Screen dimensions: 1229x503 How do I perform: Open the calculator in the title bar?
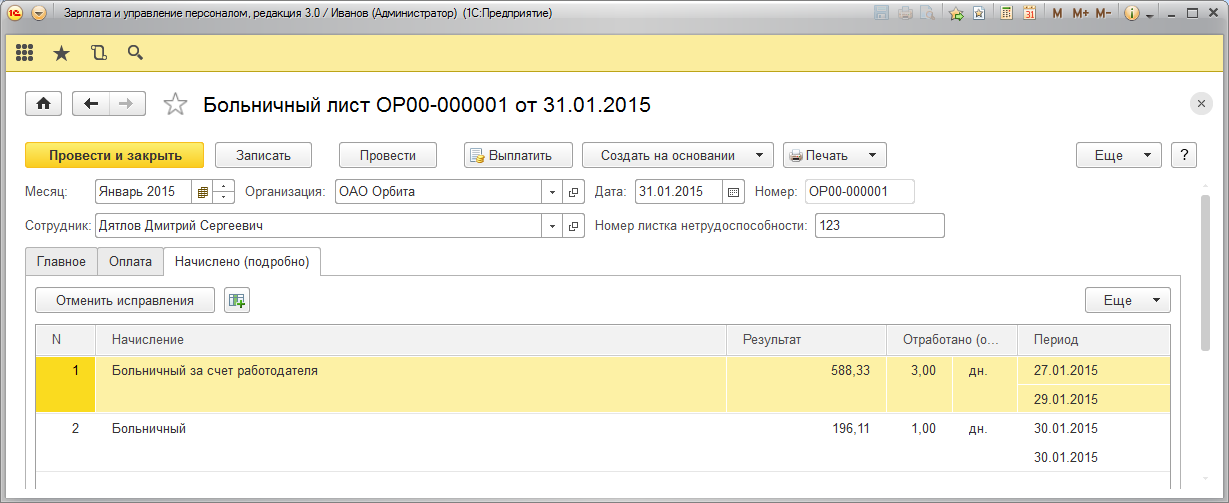click(x=1006, y=14)
